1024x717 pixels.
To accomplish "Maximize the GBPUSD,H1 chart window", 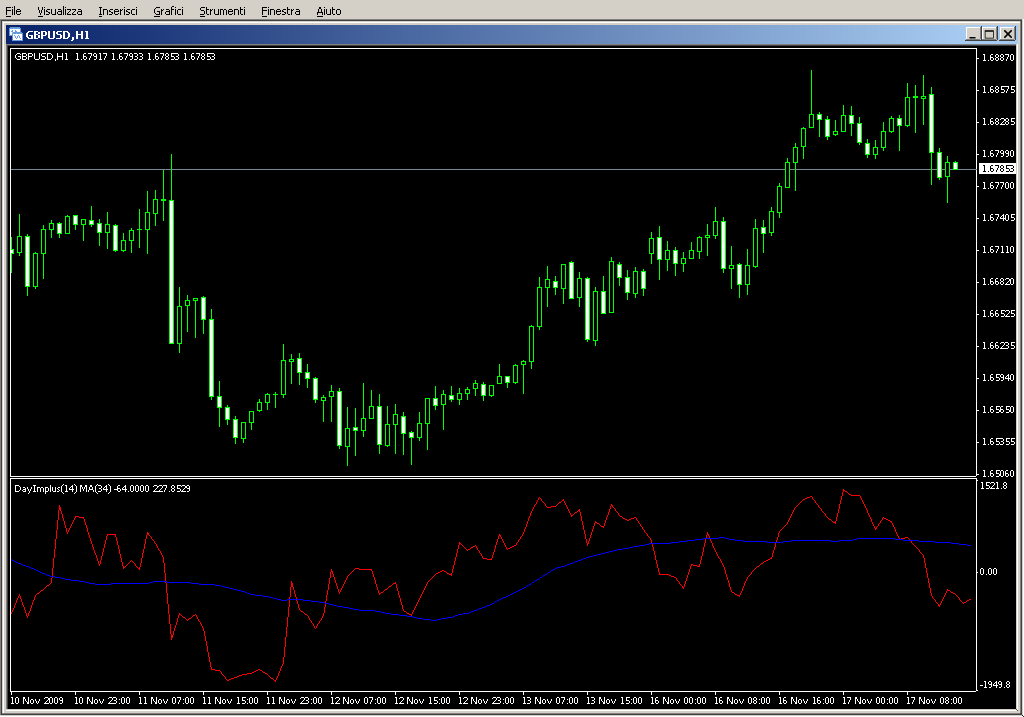I will pos(989,34).
